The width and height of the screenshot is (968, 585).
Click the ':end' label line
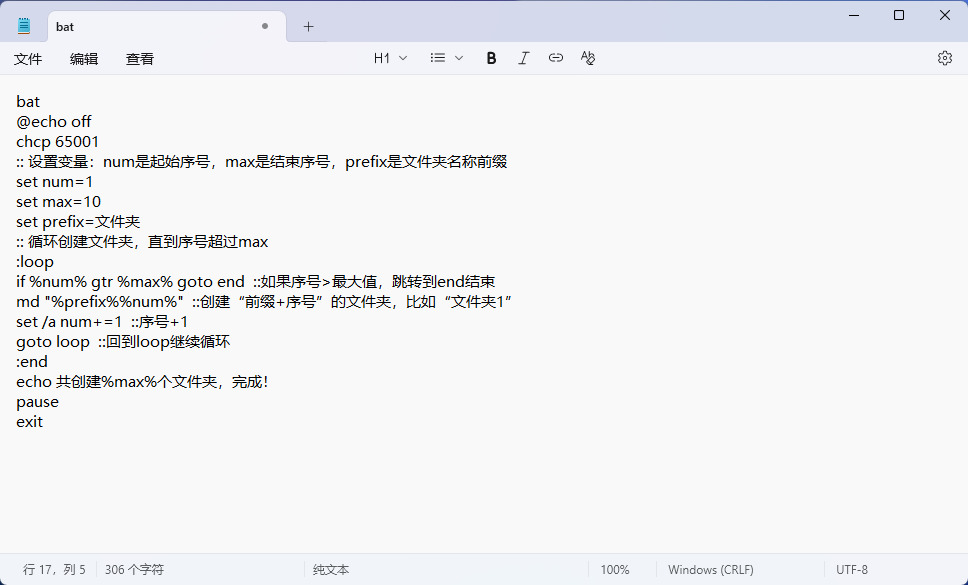31,362
